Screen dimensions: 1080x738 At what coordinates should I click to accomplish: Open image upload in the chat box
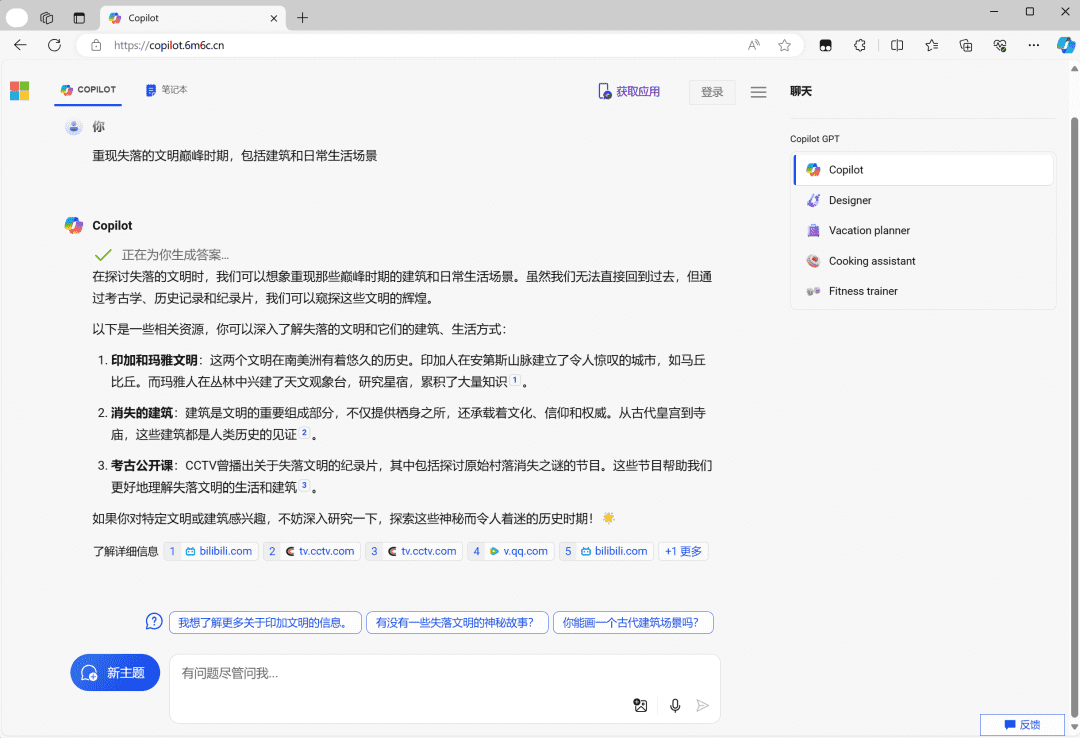[x=640, y=705]
